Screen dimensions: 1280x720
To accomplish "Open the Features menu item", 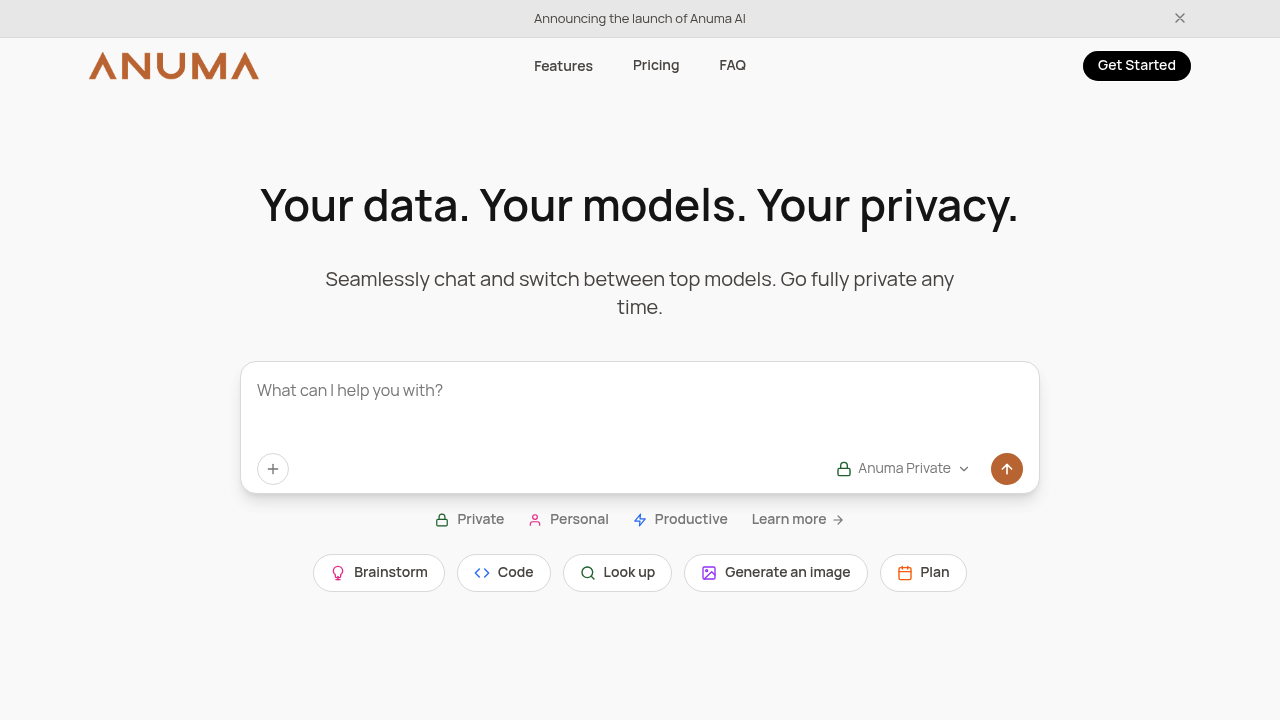I will [x=563, y=65].
